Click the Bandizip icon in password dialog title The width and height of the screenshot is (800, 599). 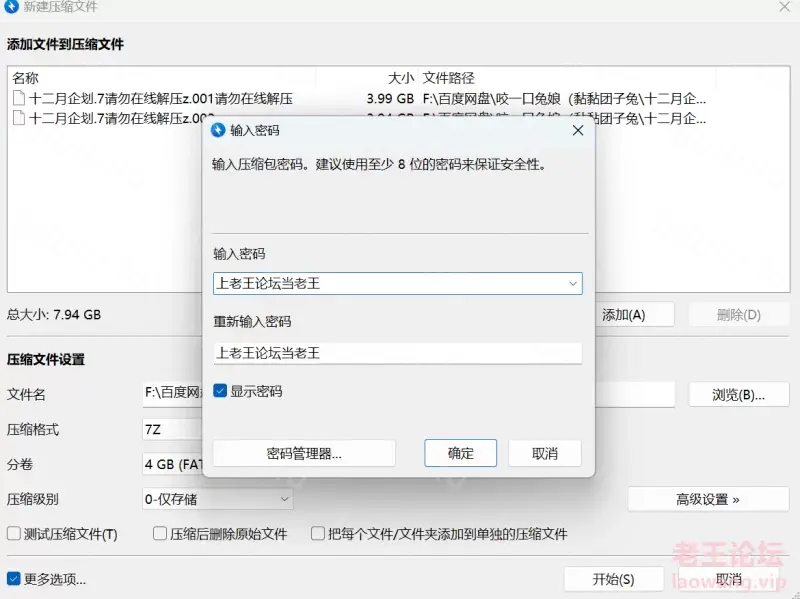[x=218, y=130]
